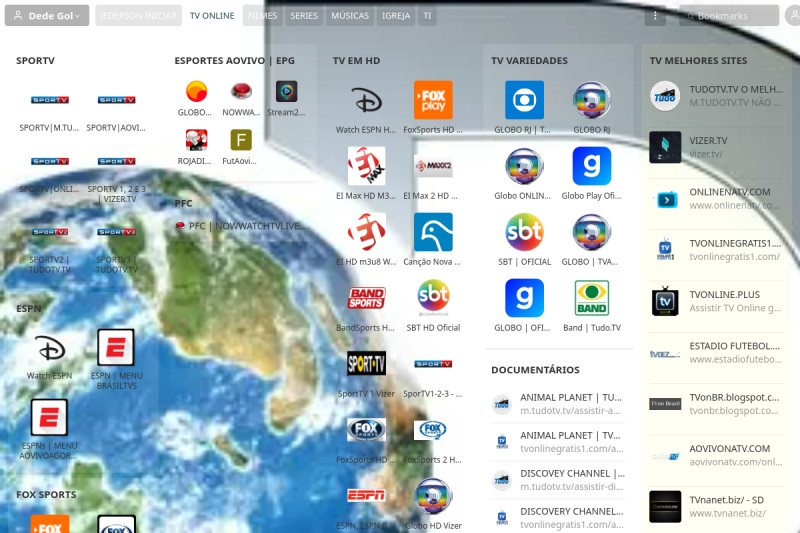Switch to the TV ONLINE tab
The height and width of the screenshot is (533, 800).
(x=212, y=15)
